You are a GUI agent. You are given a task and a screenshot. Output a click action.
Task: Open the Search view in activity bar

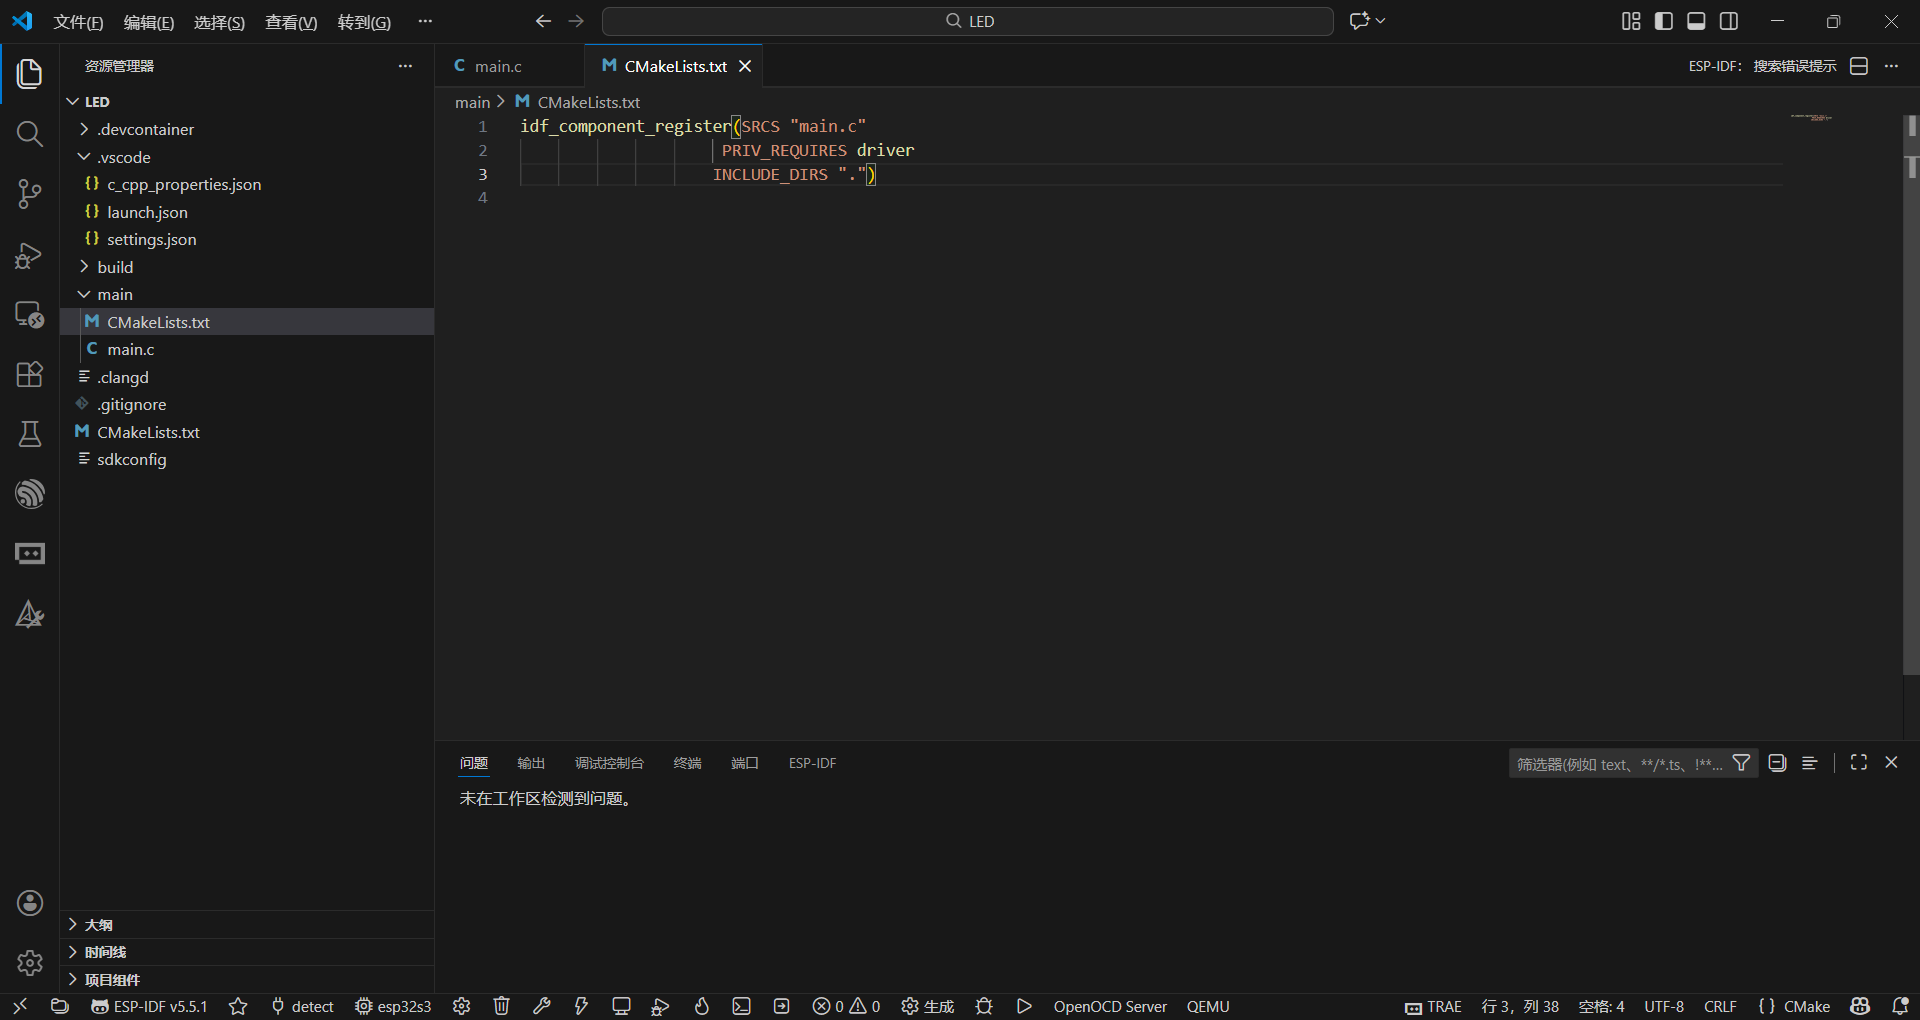[x=30, y=134]
